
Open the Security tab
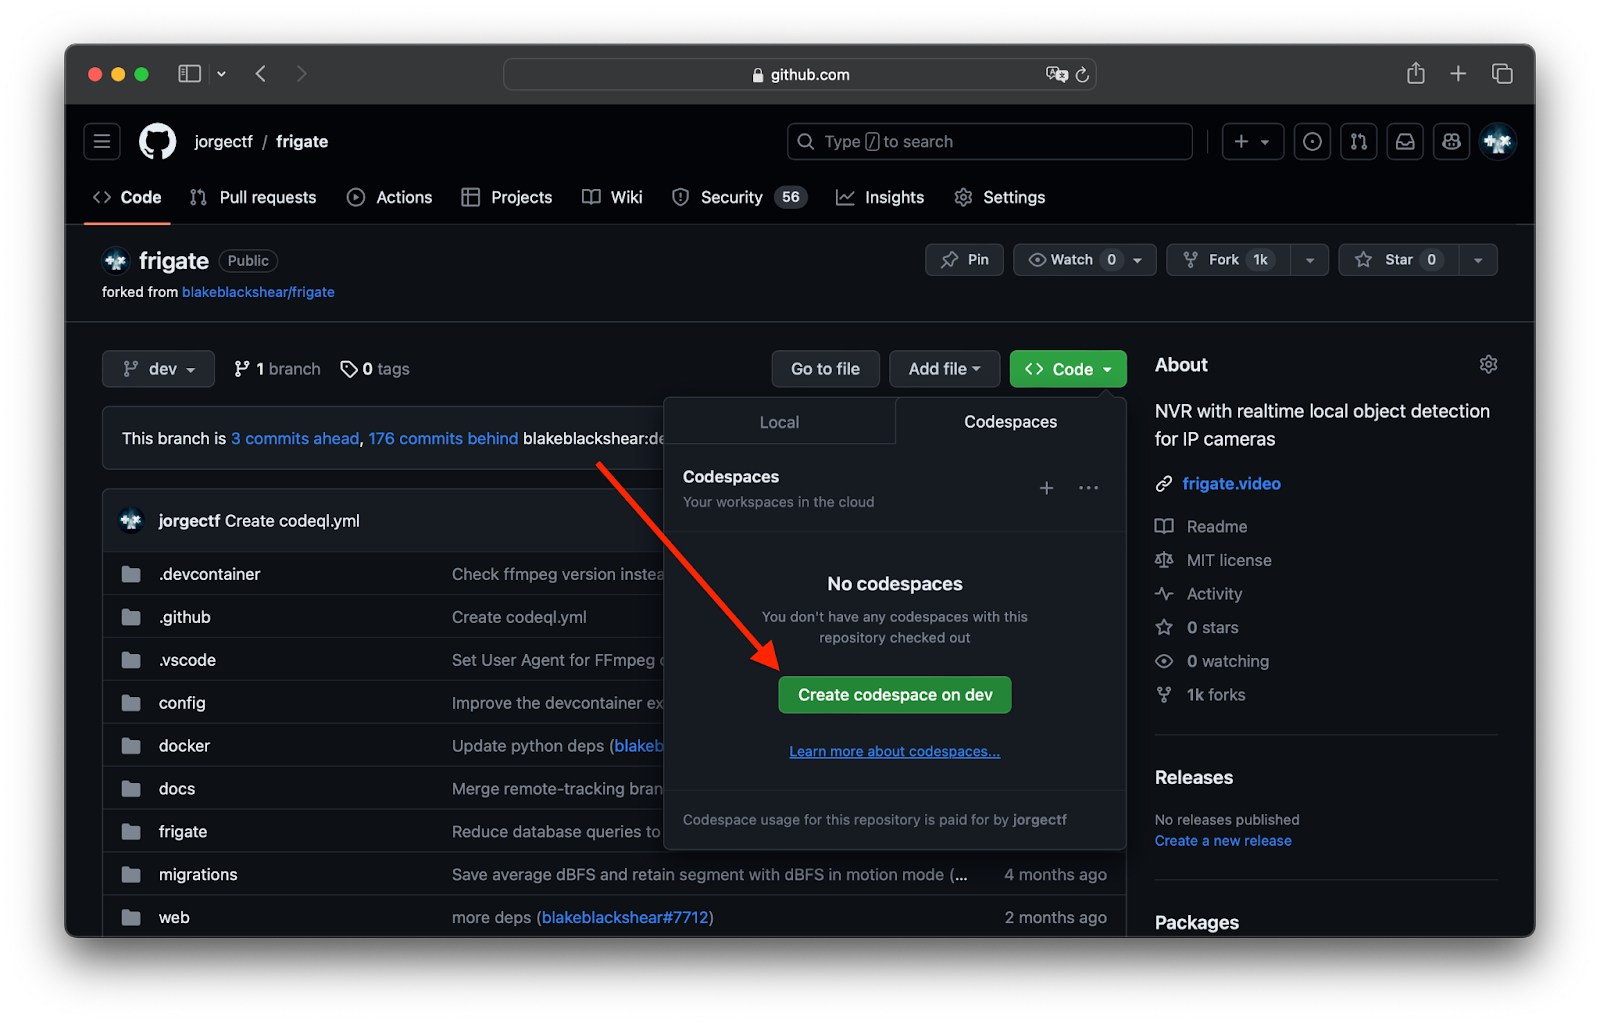(739, 198)
